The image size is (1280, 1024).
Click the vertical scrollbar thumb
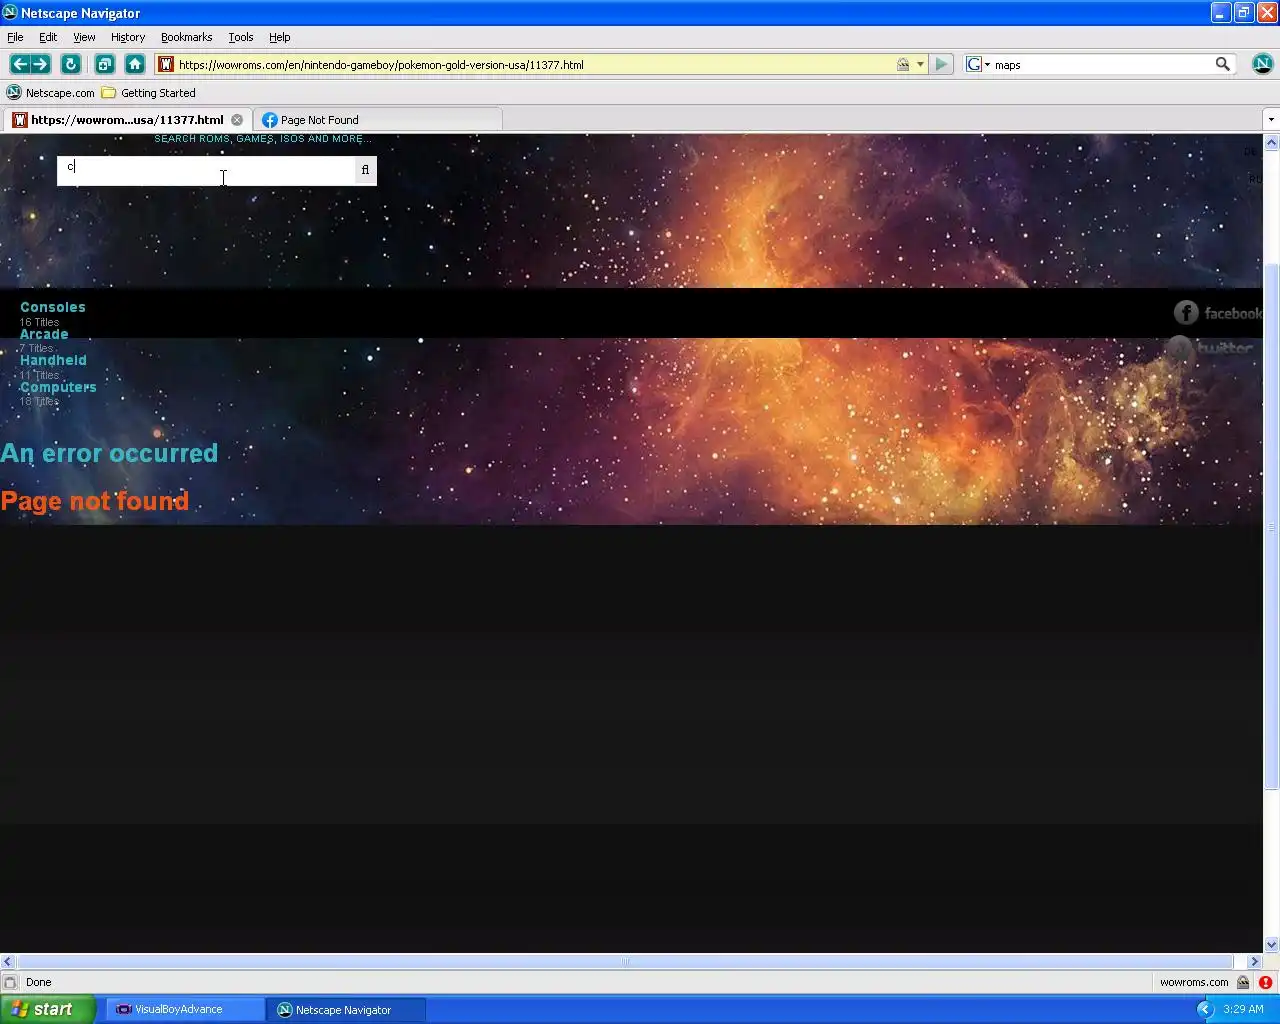click(1271, 527)
